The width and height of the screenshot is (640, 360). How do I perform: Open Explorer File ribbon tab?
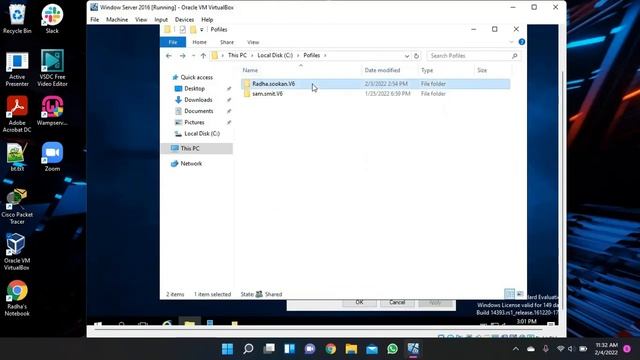click(x=173, y=42)
